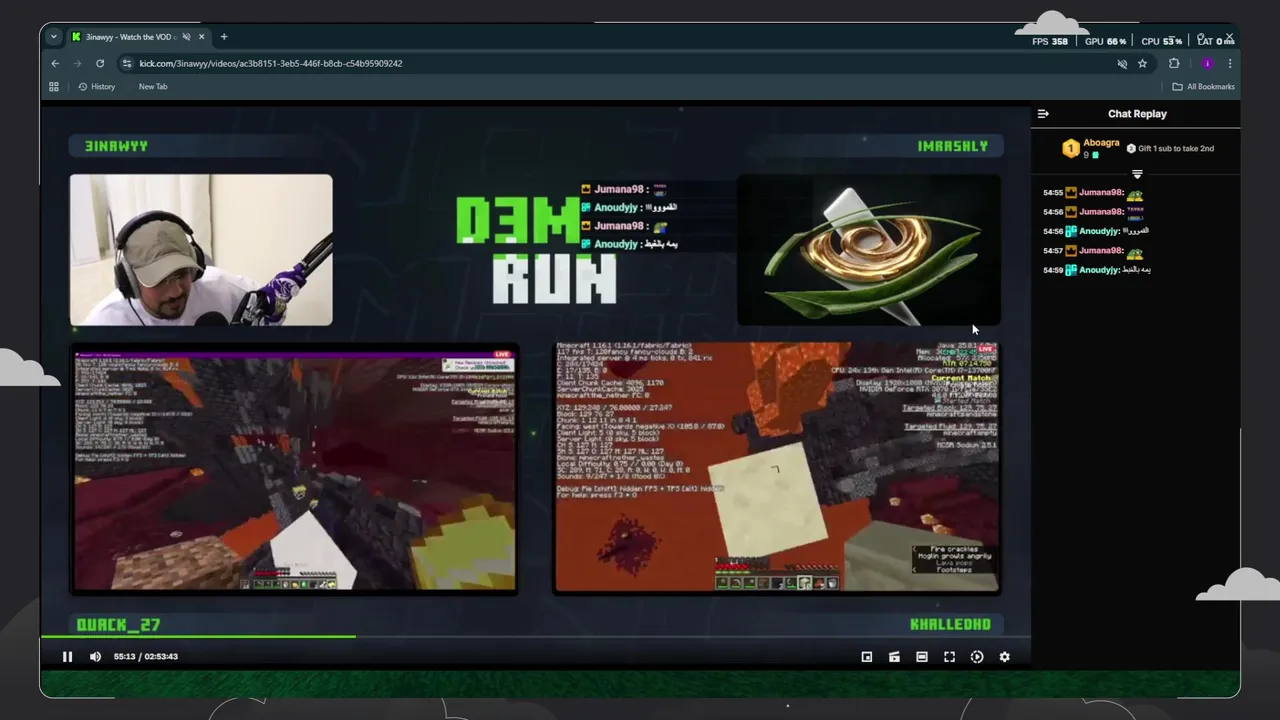Open the tab search dropdown arrow
The width and height of the screenshot is (1280, 720).
point(53,37)
